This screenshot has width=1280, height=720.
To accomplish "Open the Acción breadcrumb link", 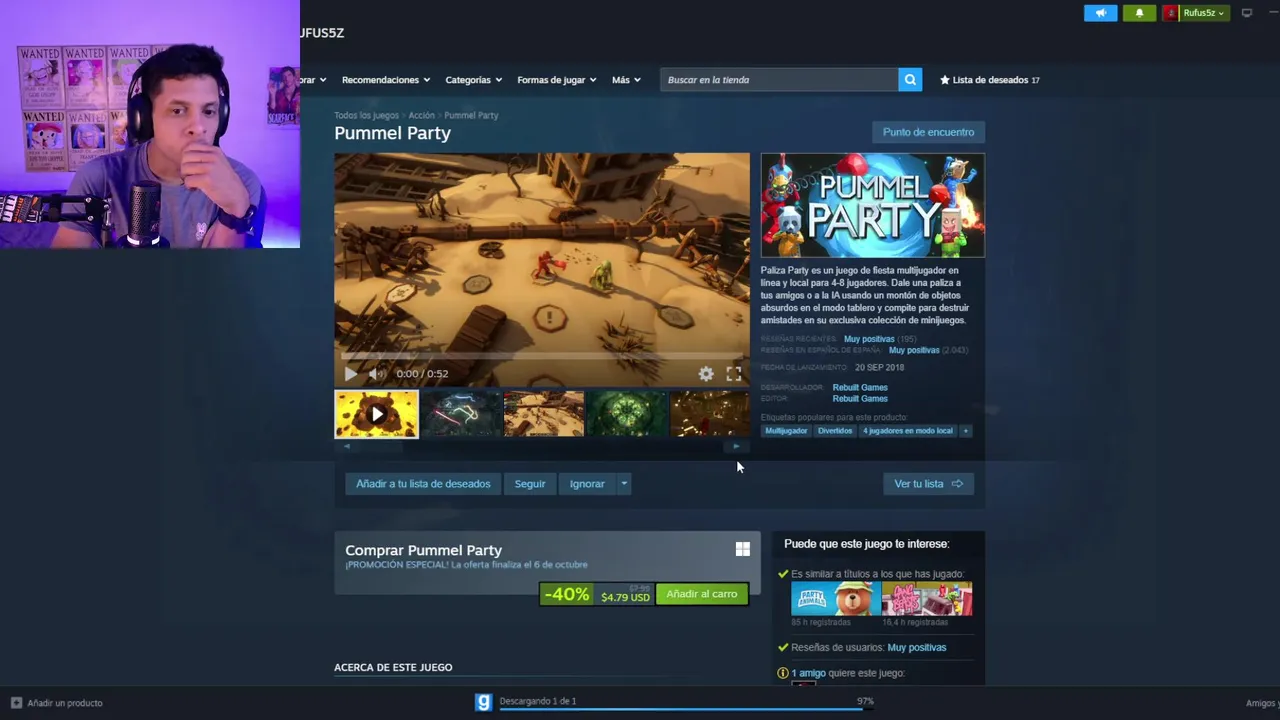I will [421, 115].
